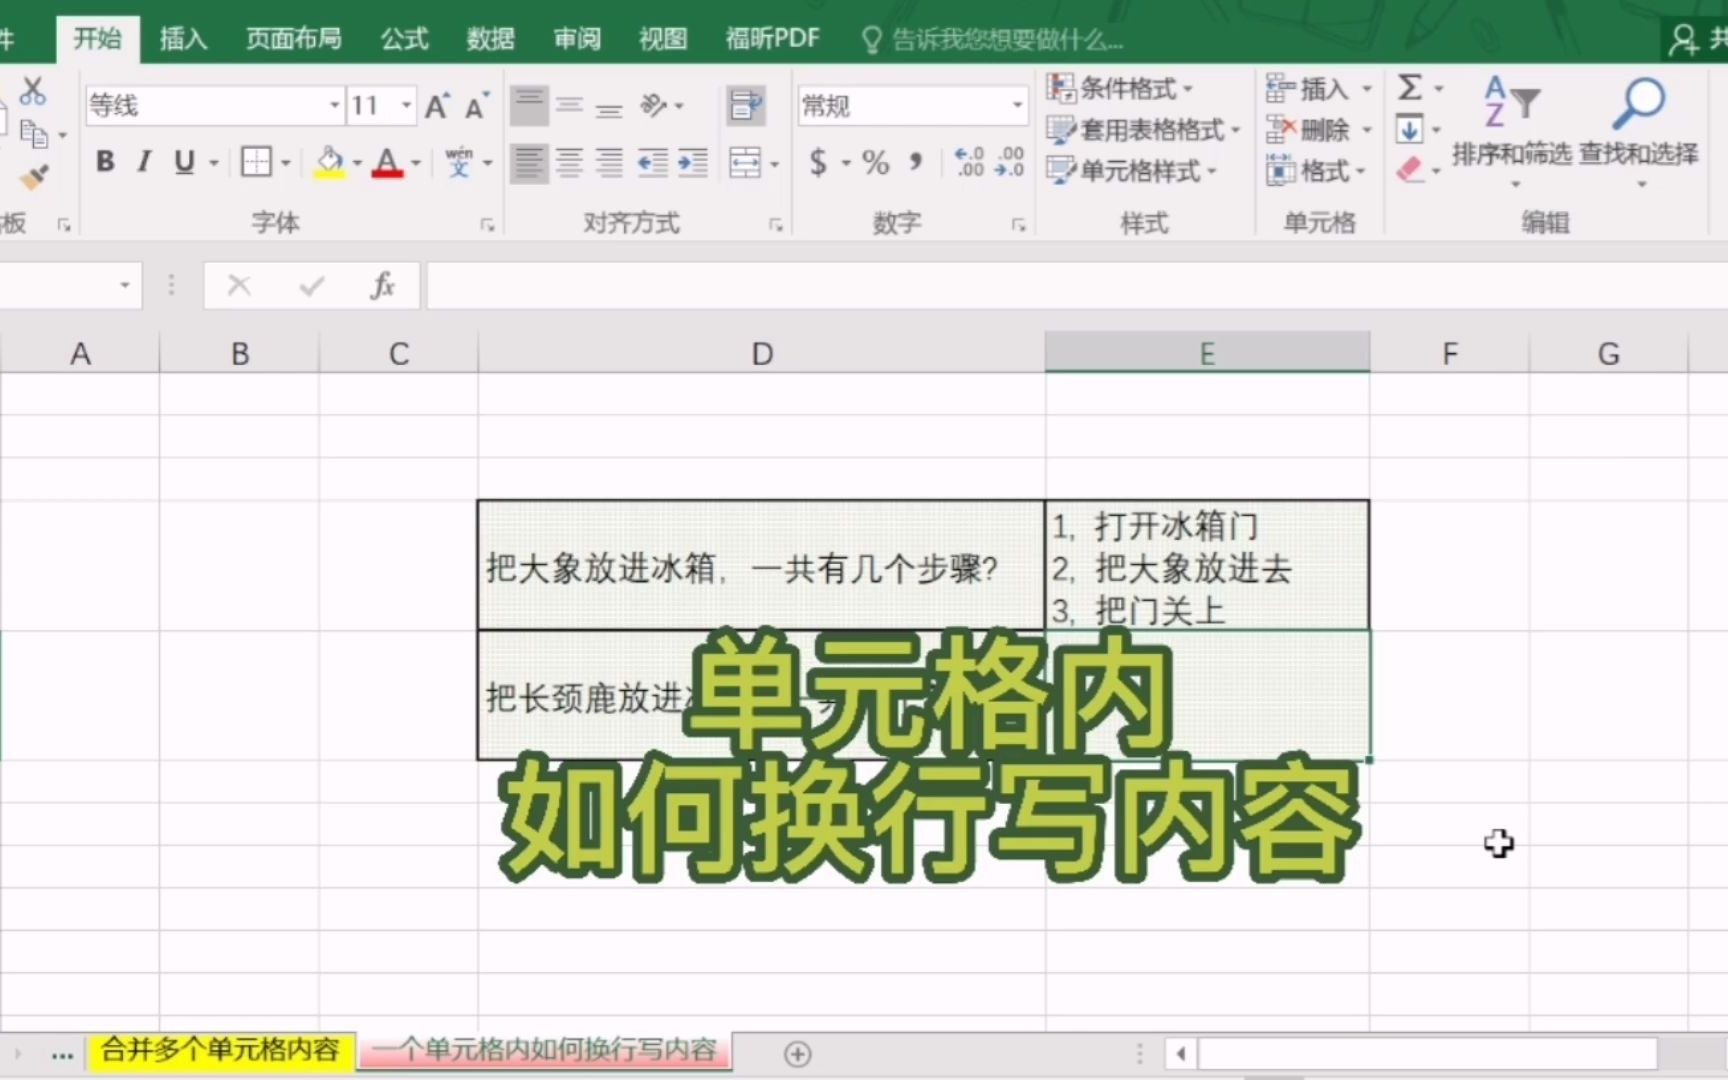Increase decimal places
The image size is (1728, 1080).
(x=969, y=162)
